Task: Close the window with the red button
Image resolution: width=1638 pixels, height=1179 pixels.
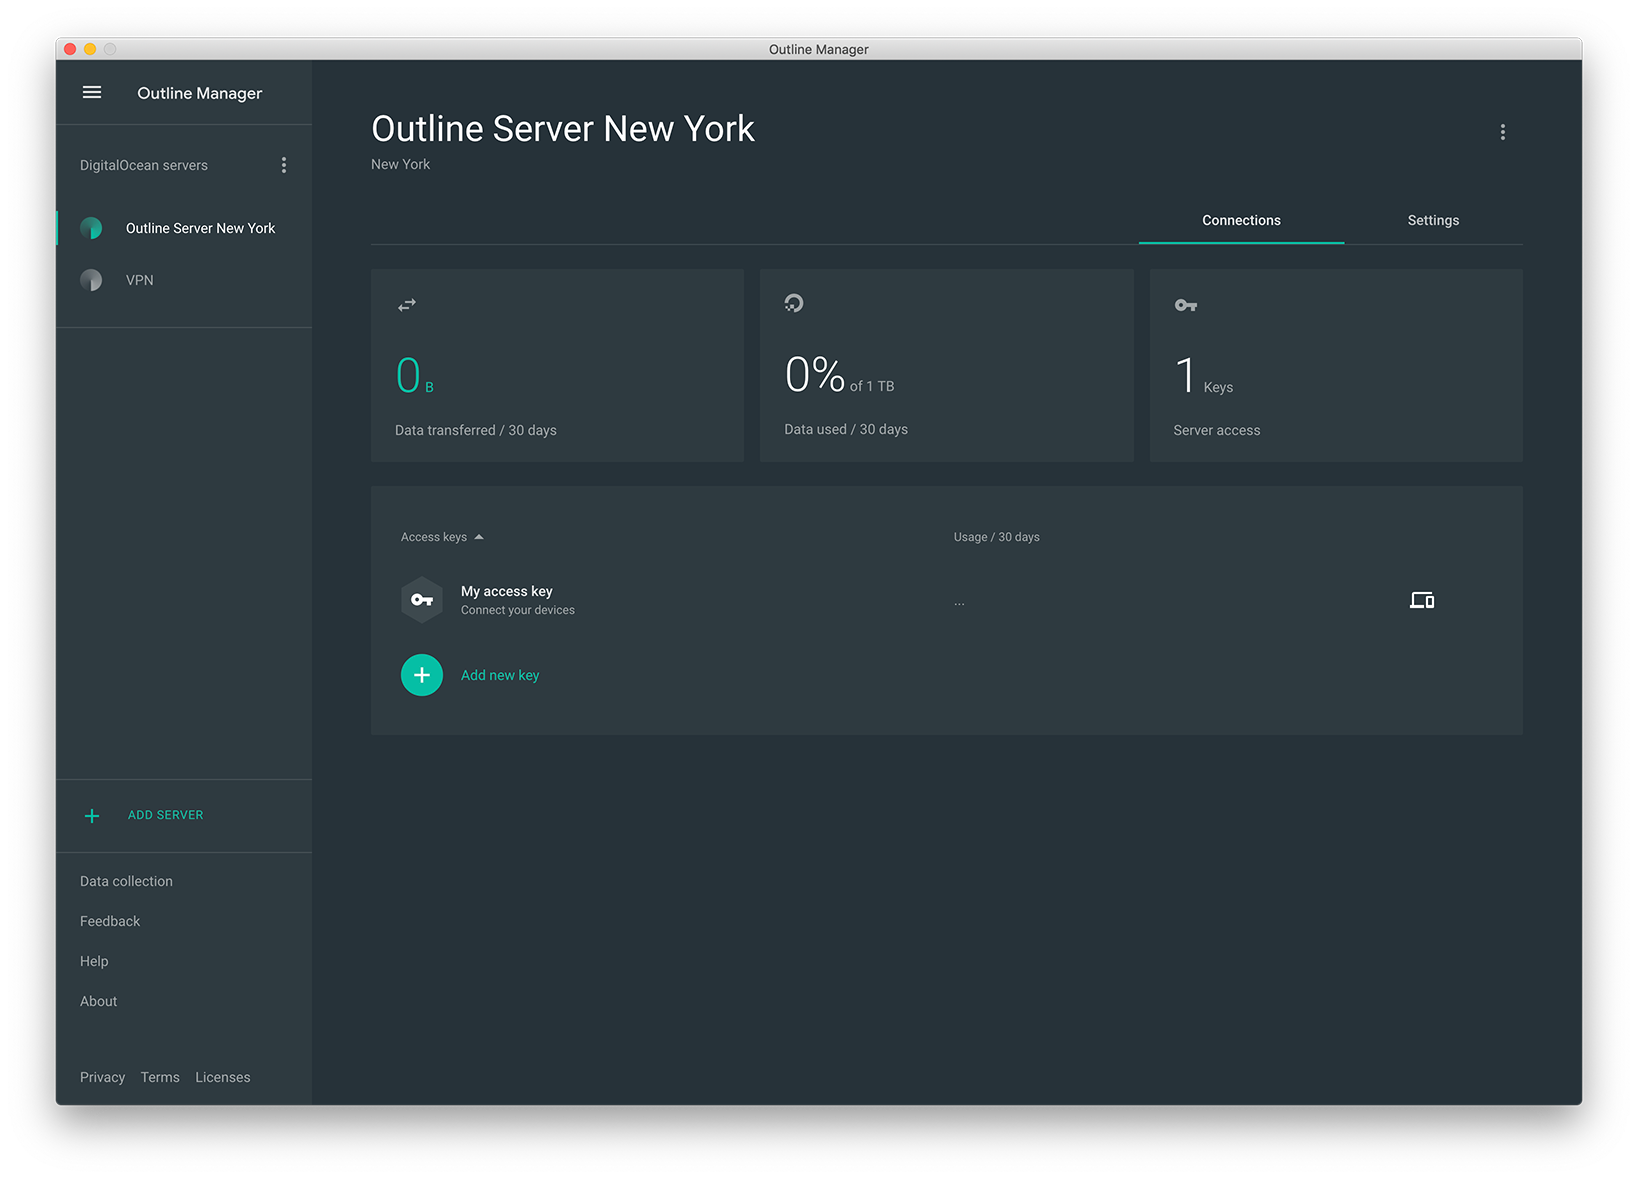Action: (70, 49)
